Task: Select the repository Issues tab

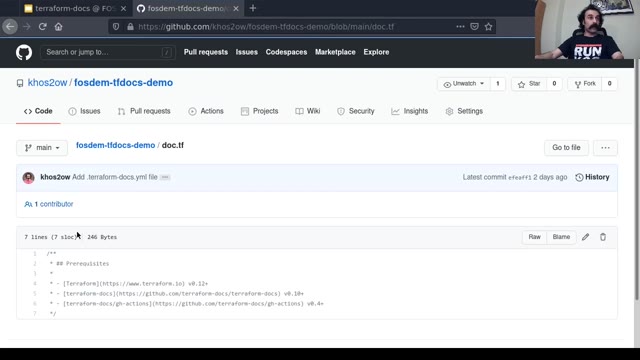Action: (x=84, y=111)
